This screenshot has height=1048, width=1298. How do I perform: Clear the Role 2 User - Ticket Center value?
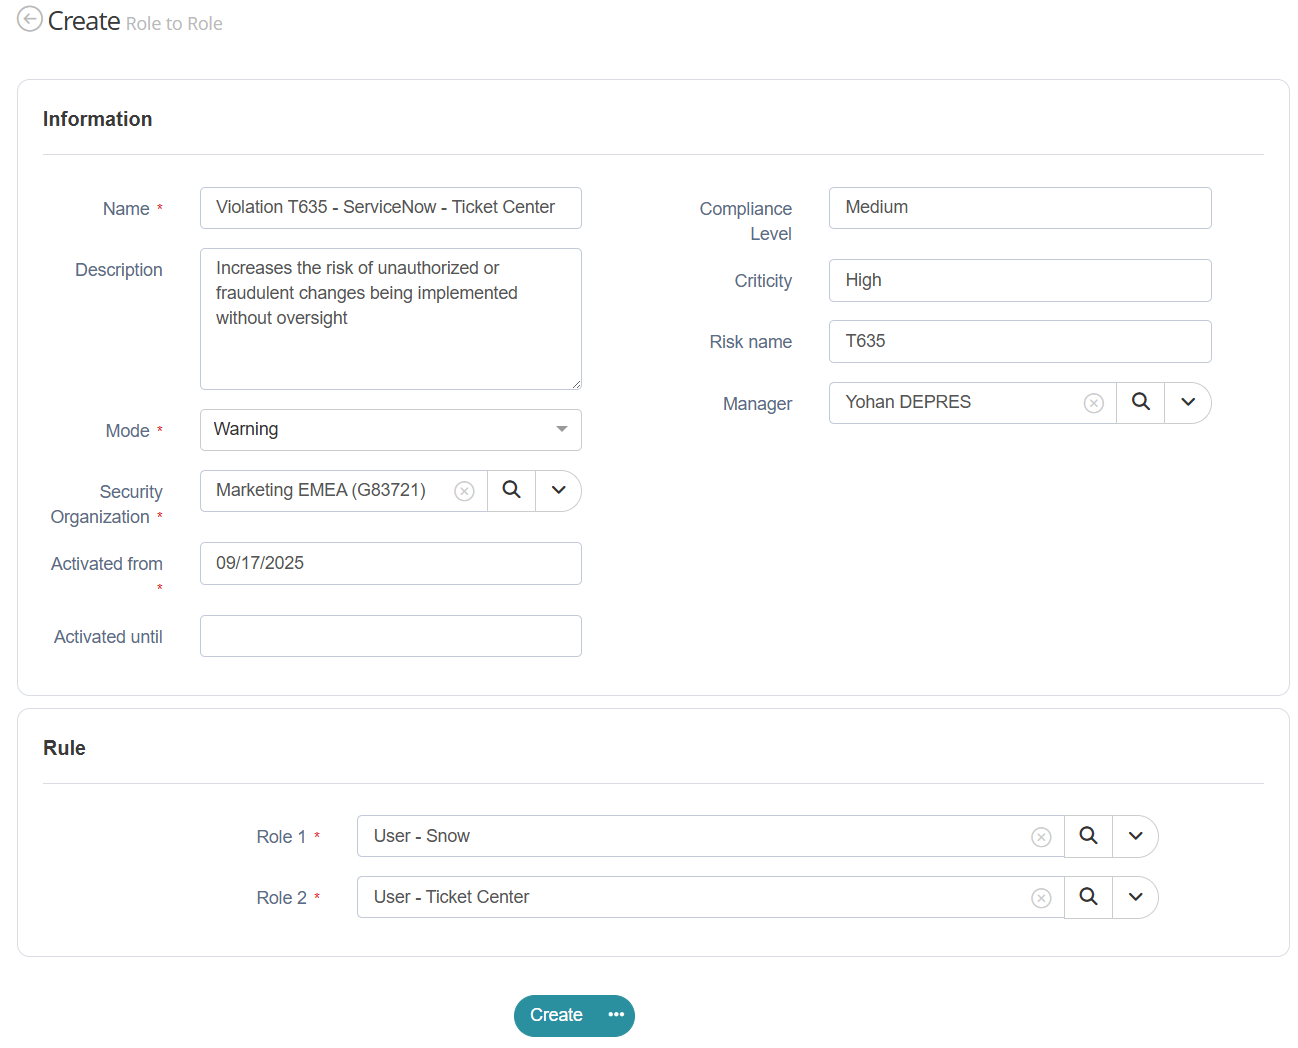[1041, 898]
